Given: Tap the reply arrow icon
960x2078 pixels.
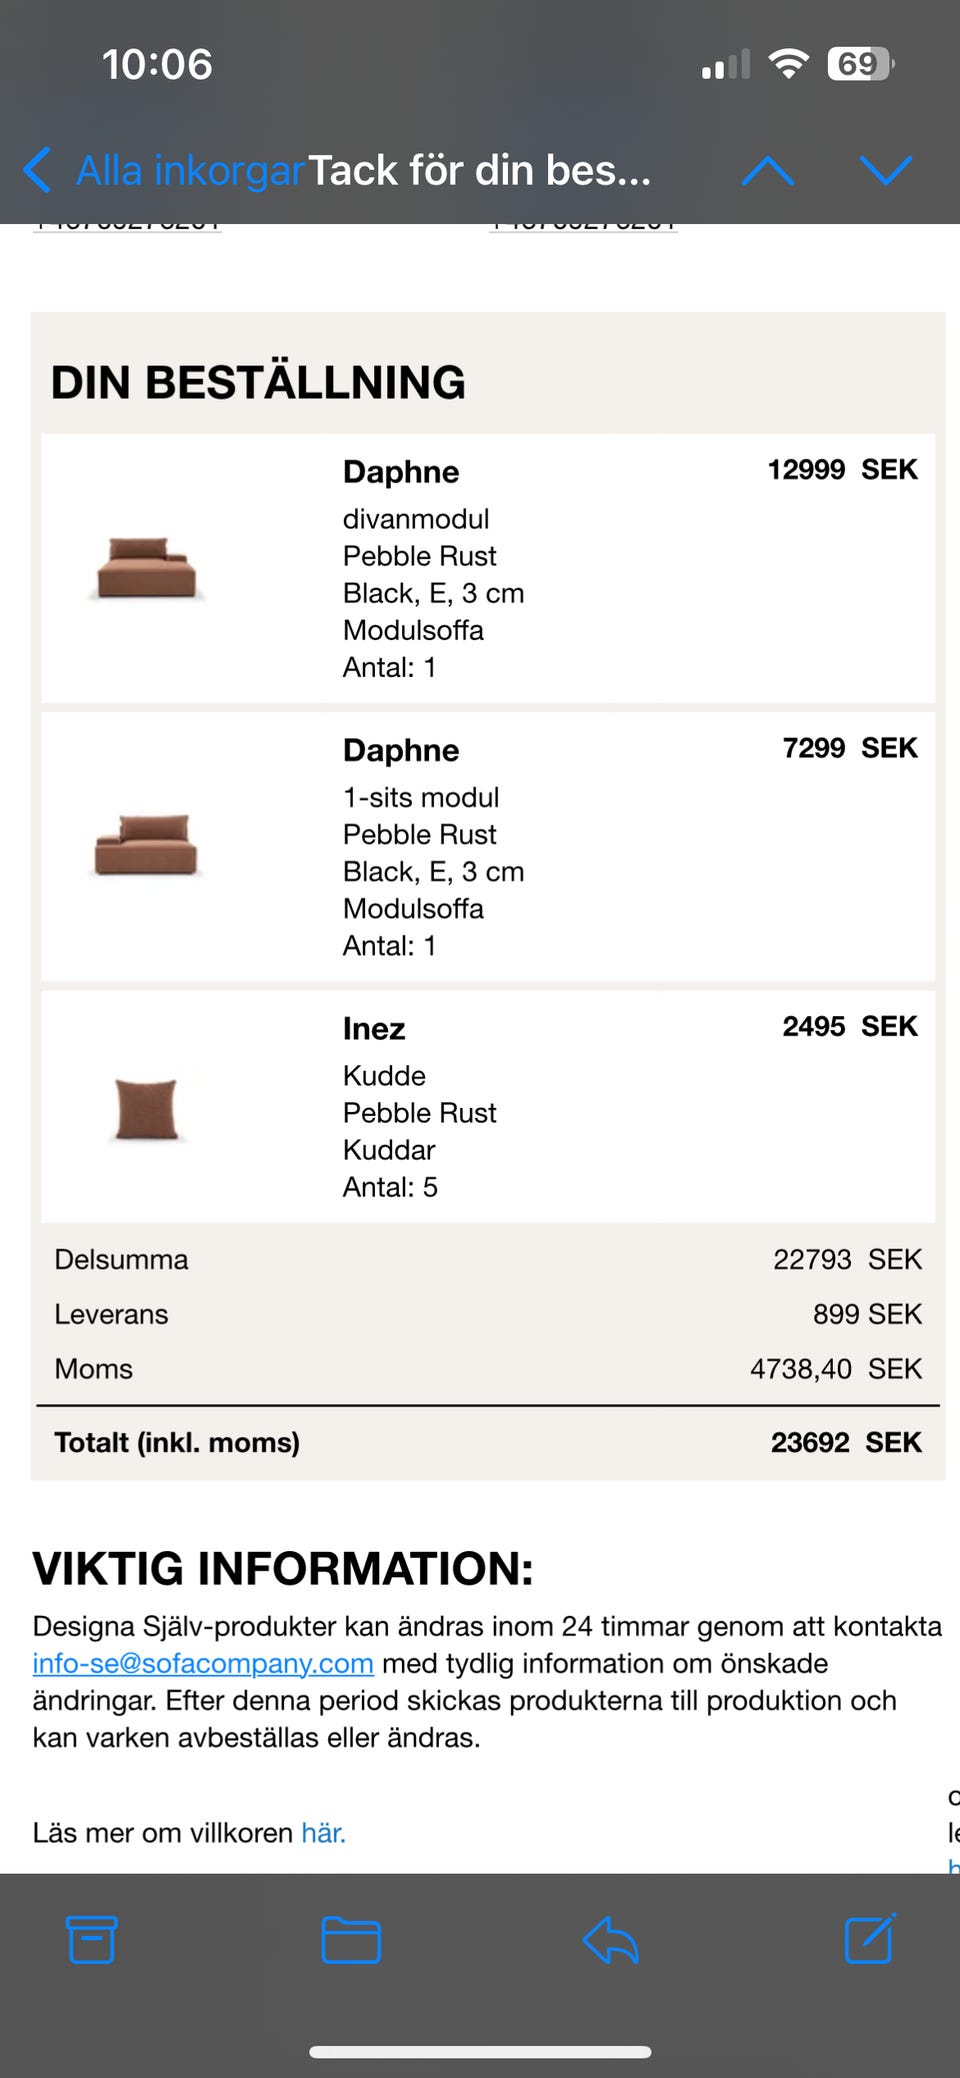Looking at the screenshot, I should pos(610,1940).
